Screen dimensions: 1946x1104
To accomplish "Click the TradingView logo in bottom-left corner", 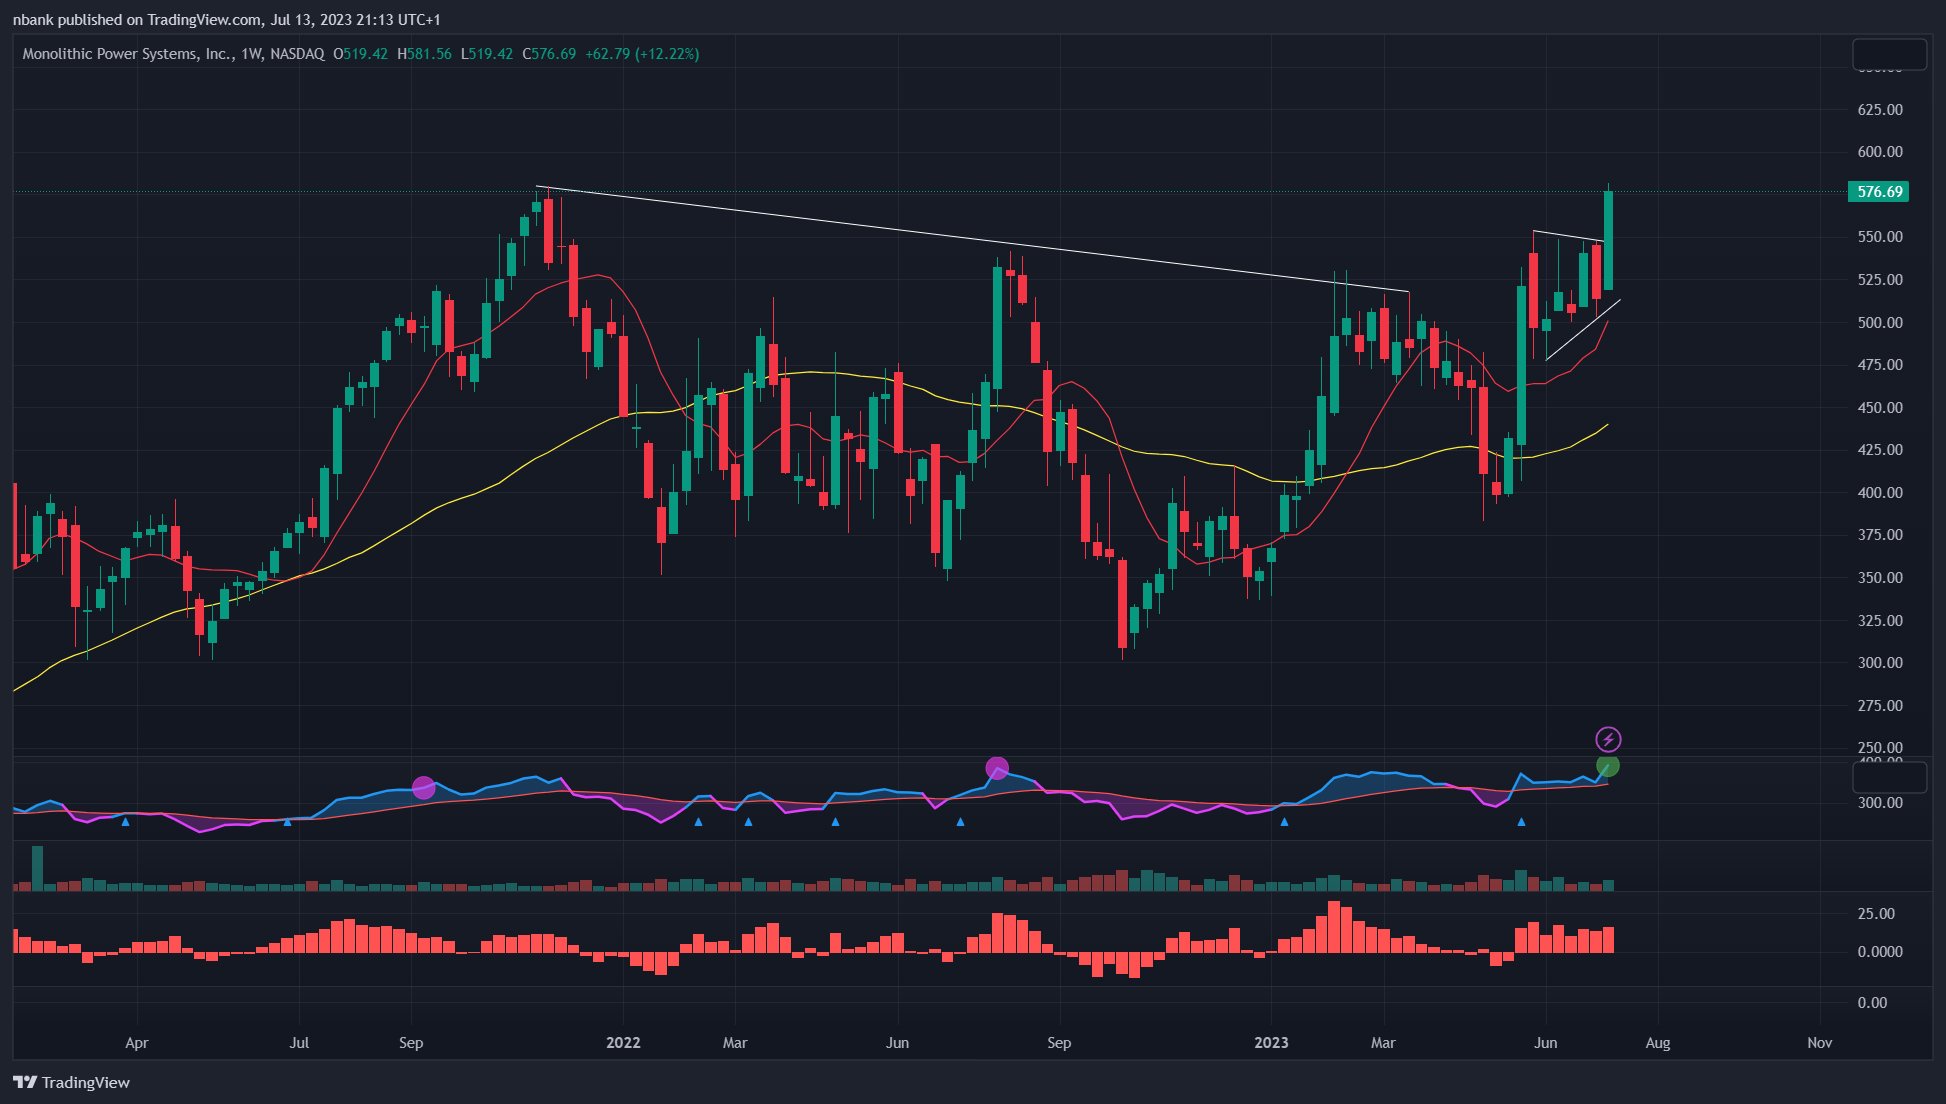I will point(70,1082).
